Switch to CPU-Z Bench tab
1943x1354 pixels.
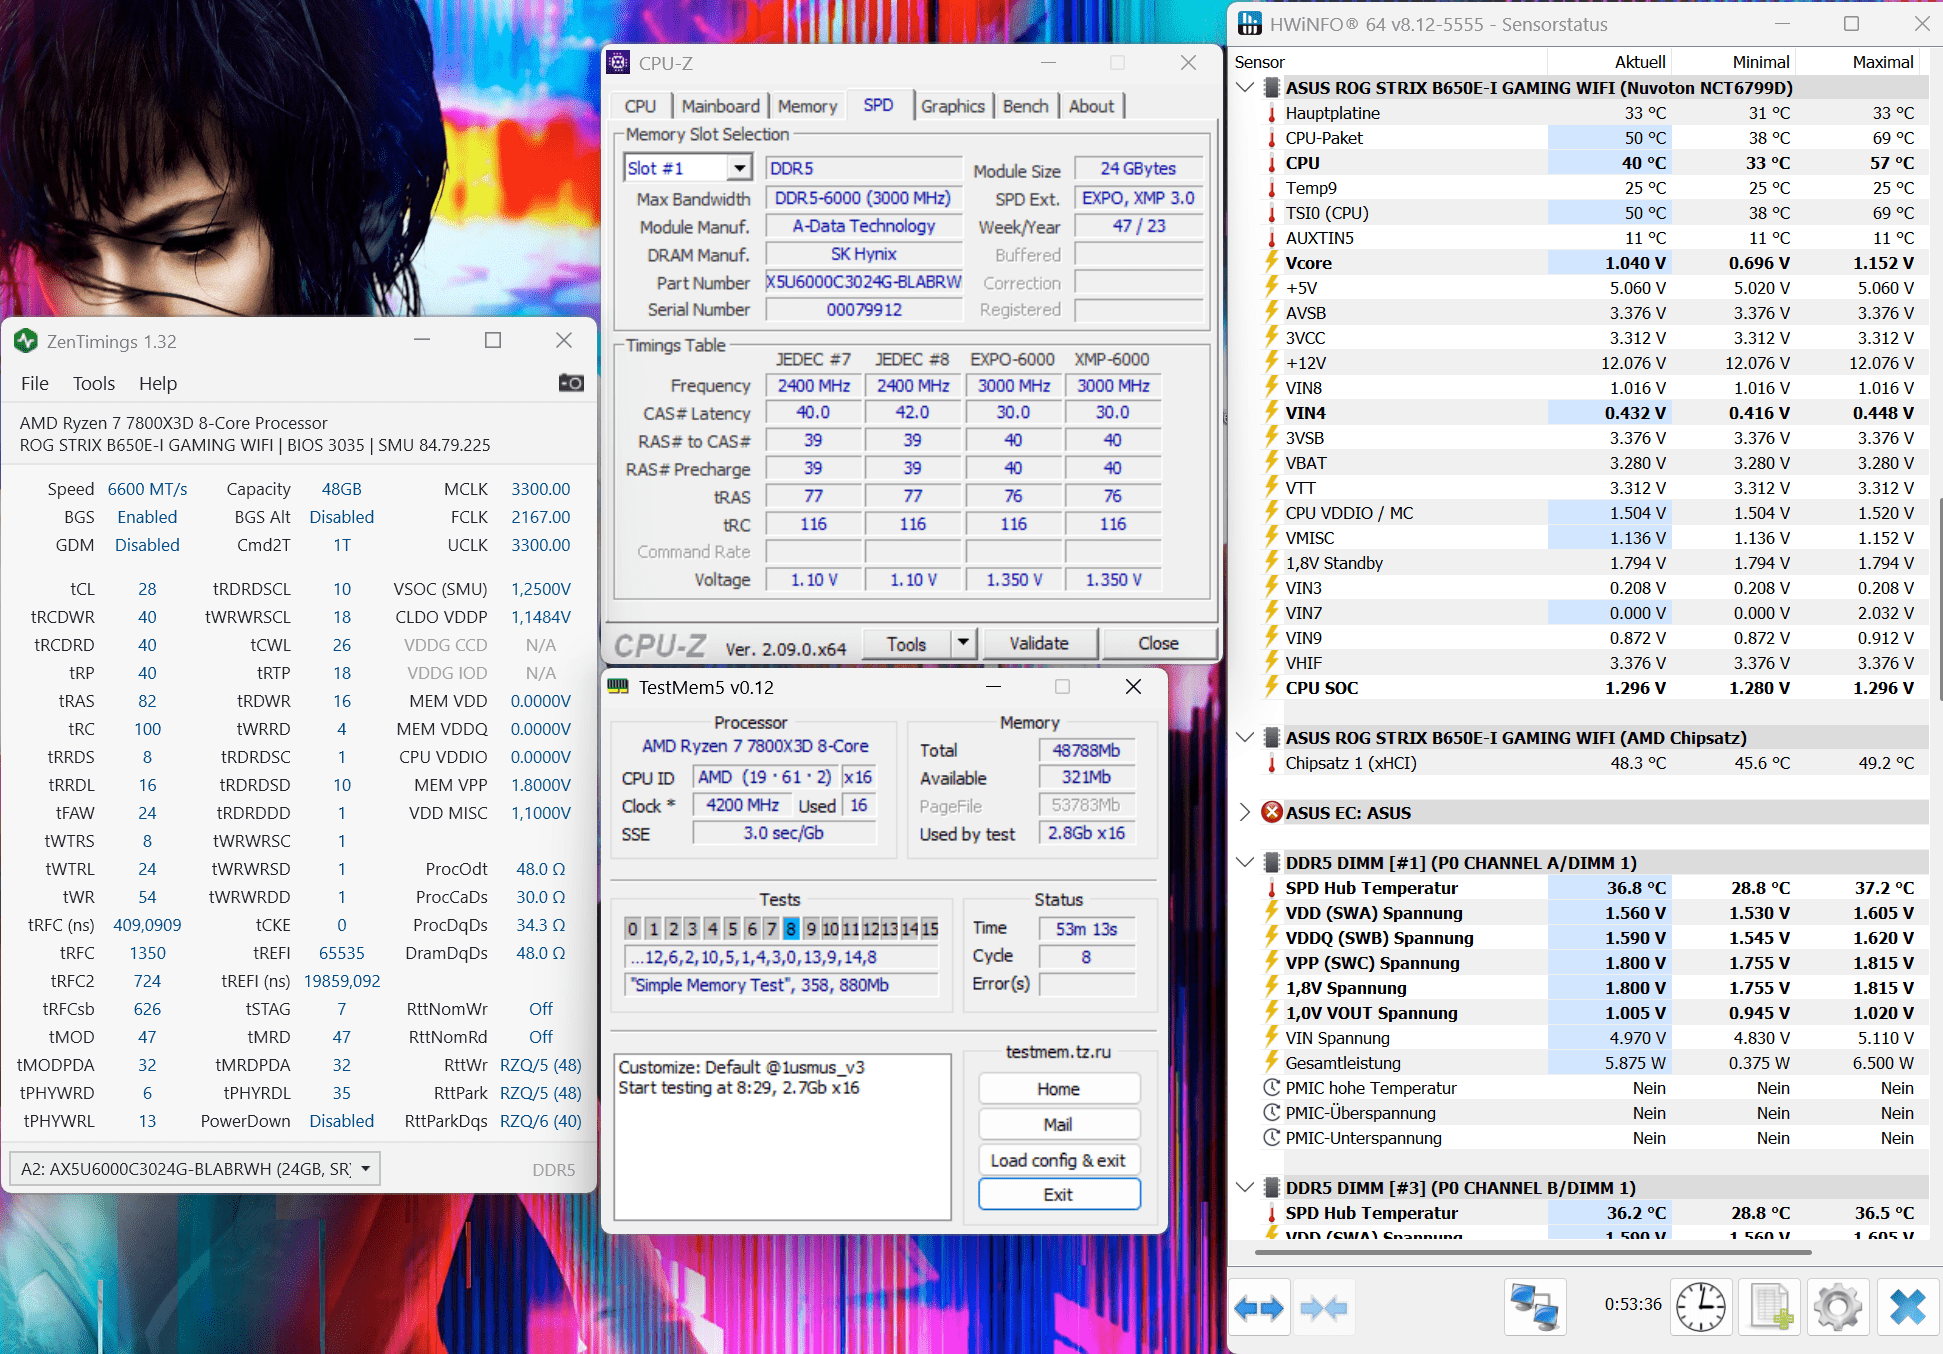(1026, 106)
